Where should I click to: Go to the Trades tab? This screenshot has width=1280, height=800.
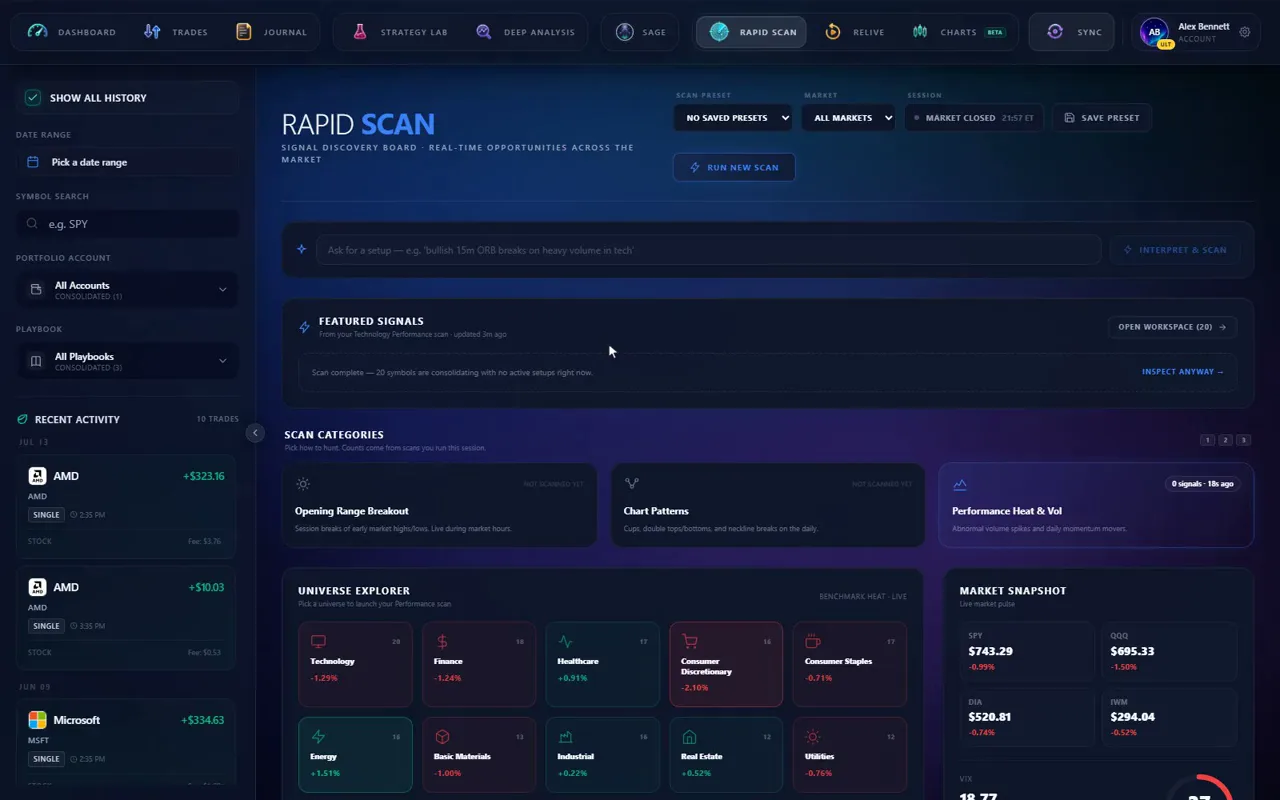coord(176,32)
